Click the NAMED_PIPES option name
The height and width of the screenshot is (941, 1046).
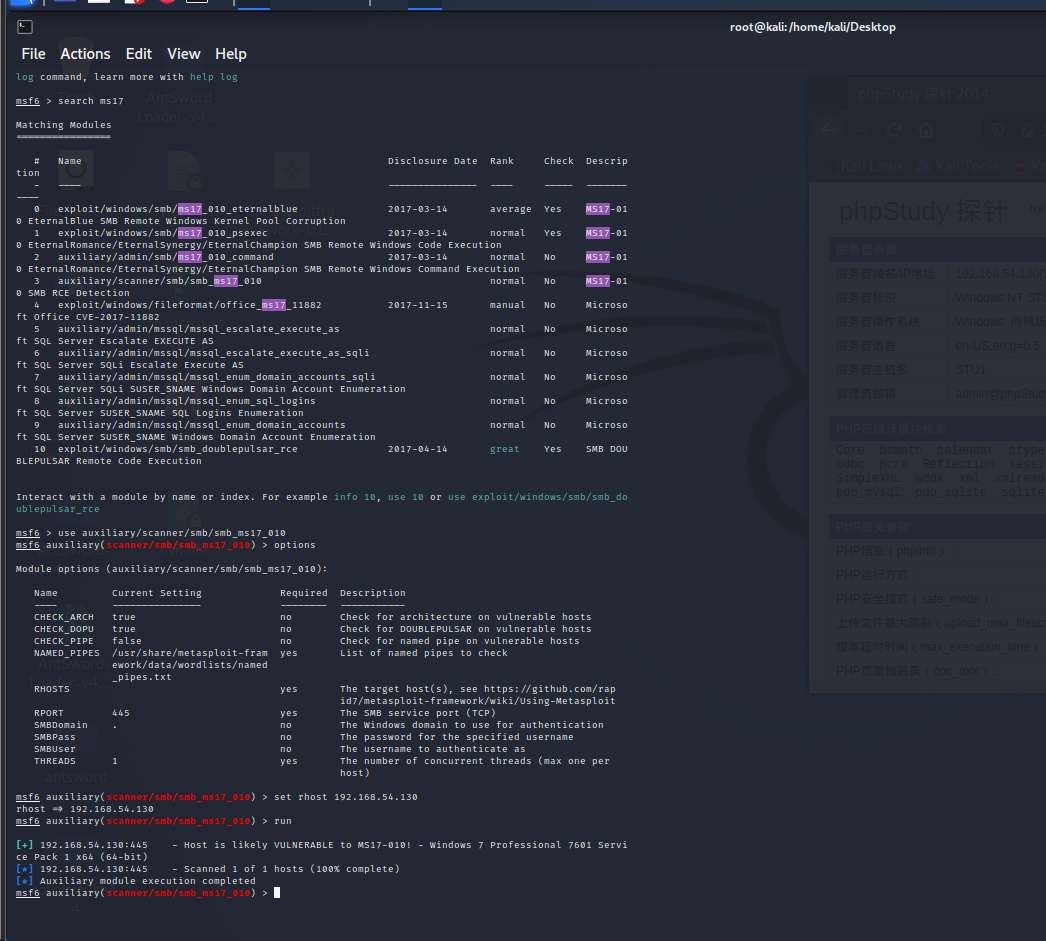pyautogui.click(x=67, y=653)
